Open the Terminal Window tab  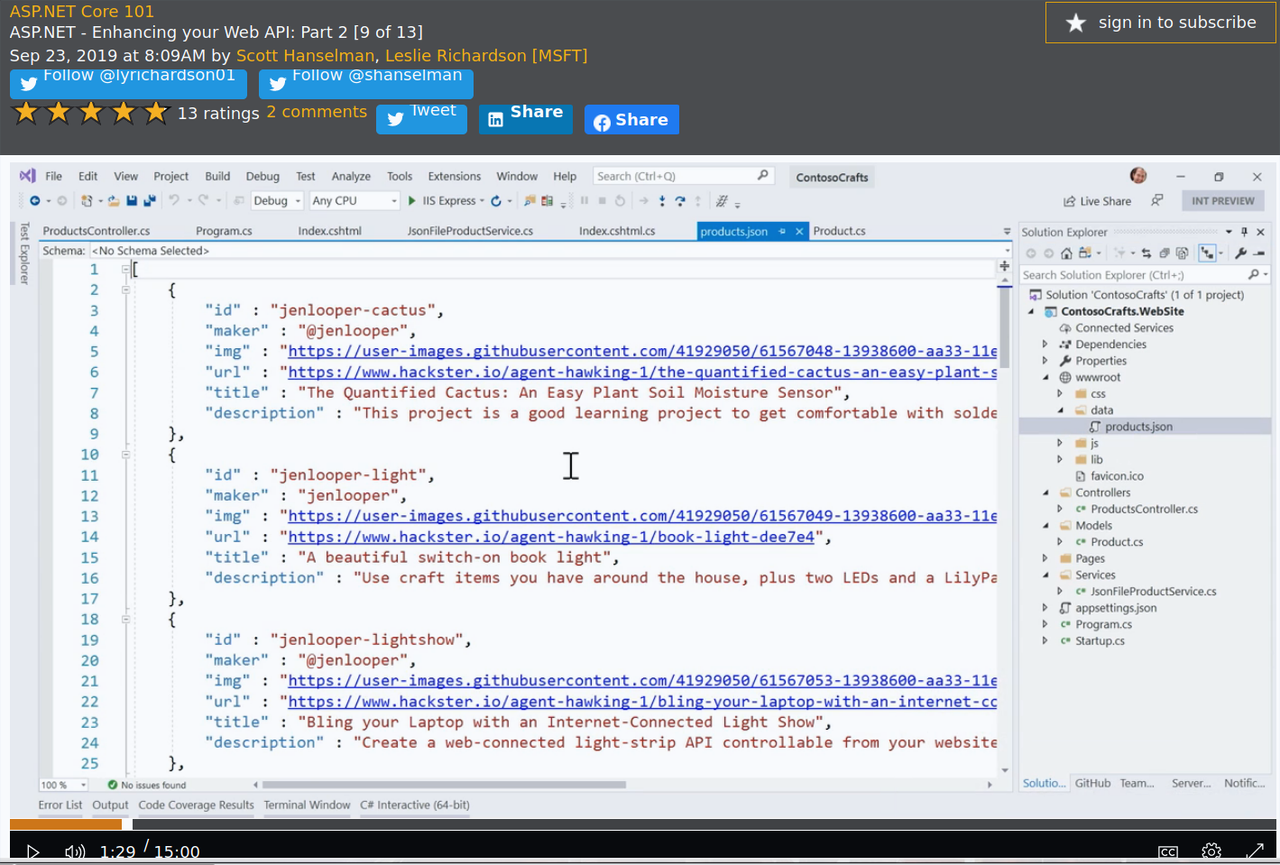[x=307, y=805]
